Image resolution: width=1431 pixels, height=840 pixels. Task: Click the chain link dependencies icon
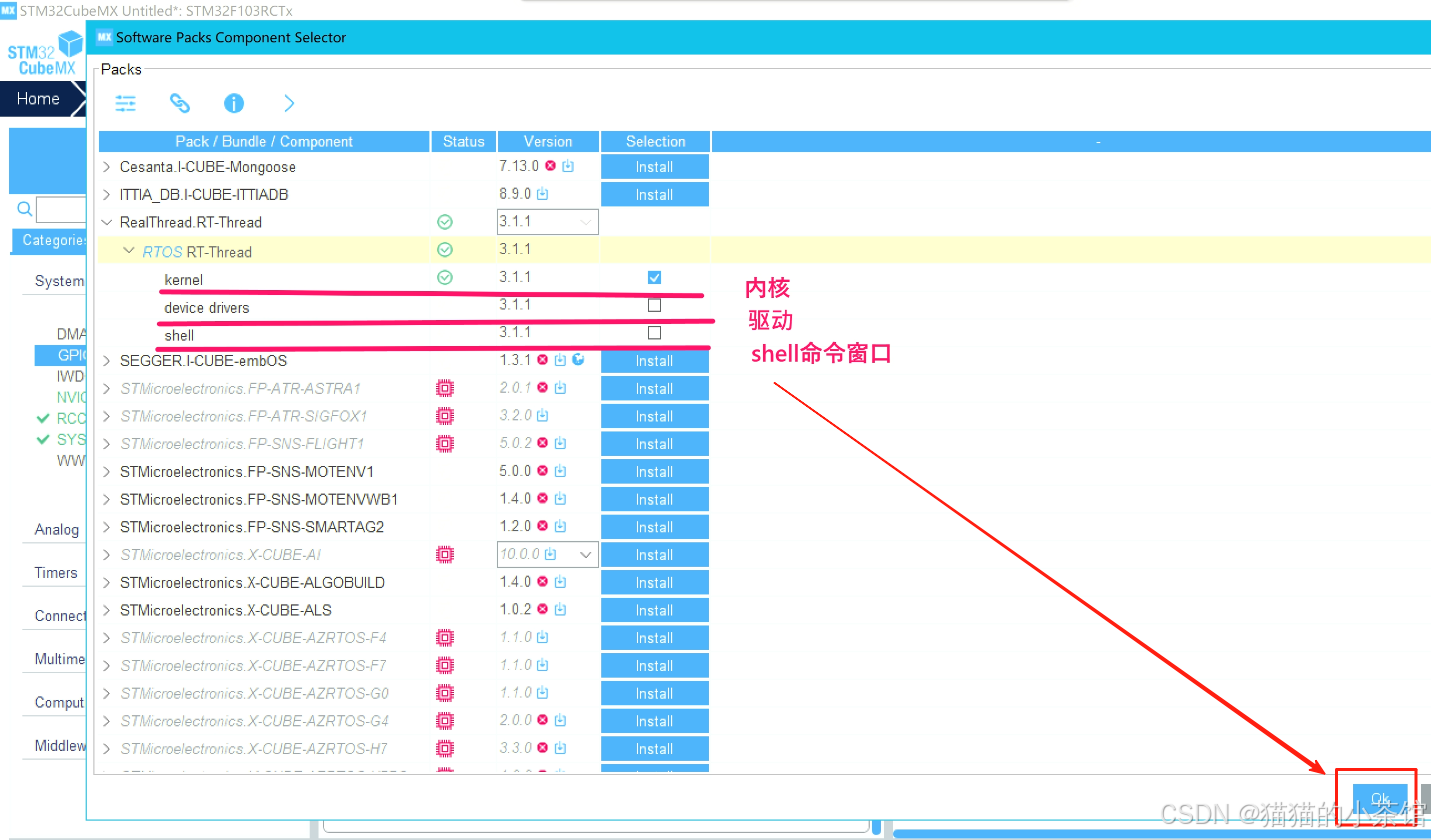(179, 103)
